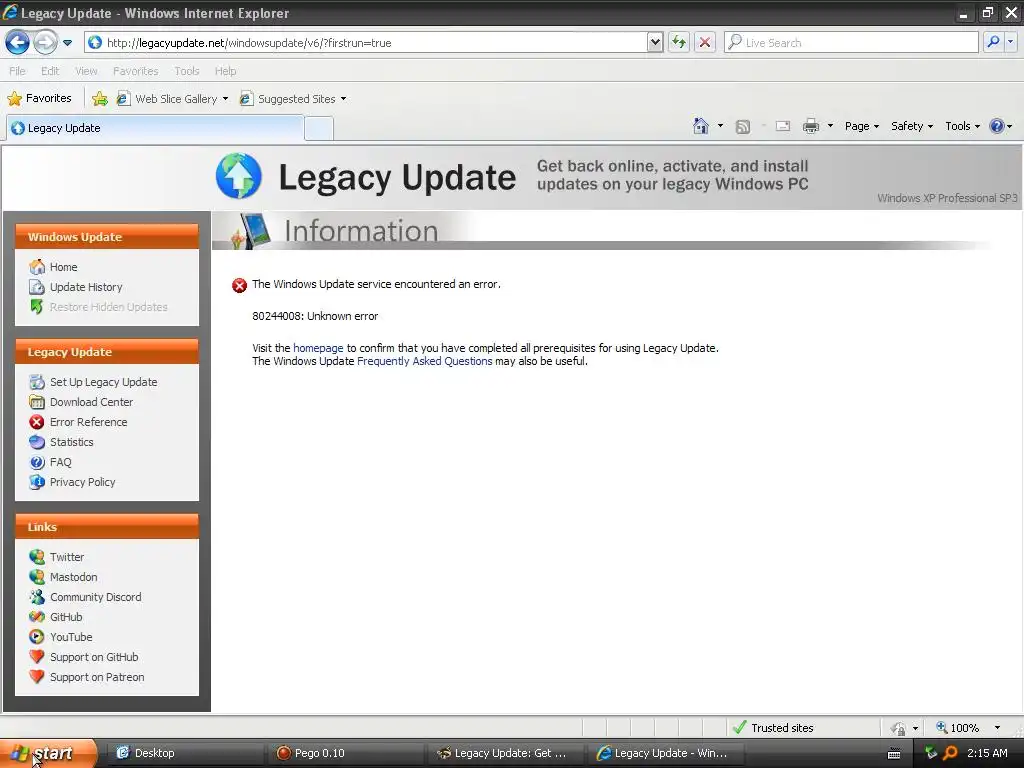The width and height of the screenshot is (1024, 768).
Task: Click the address bar URL field
Action: pyautogui.click(x=366, y=43)
